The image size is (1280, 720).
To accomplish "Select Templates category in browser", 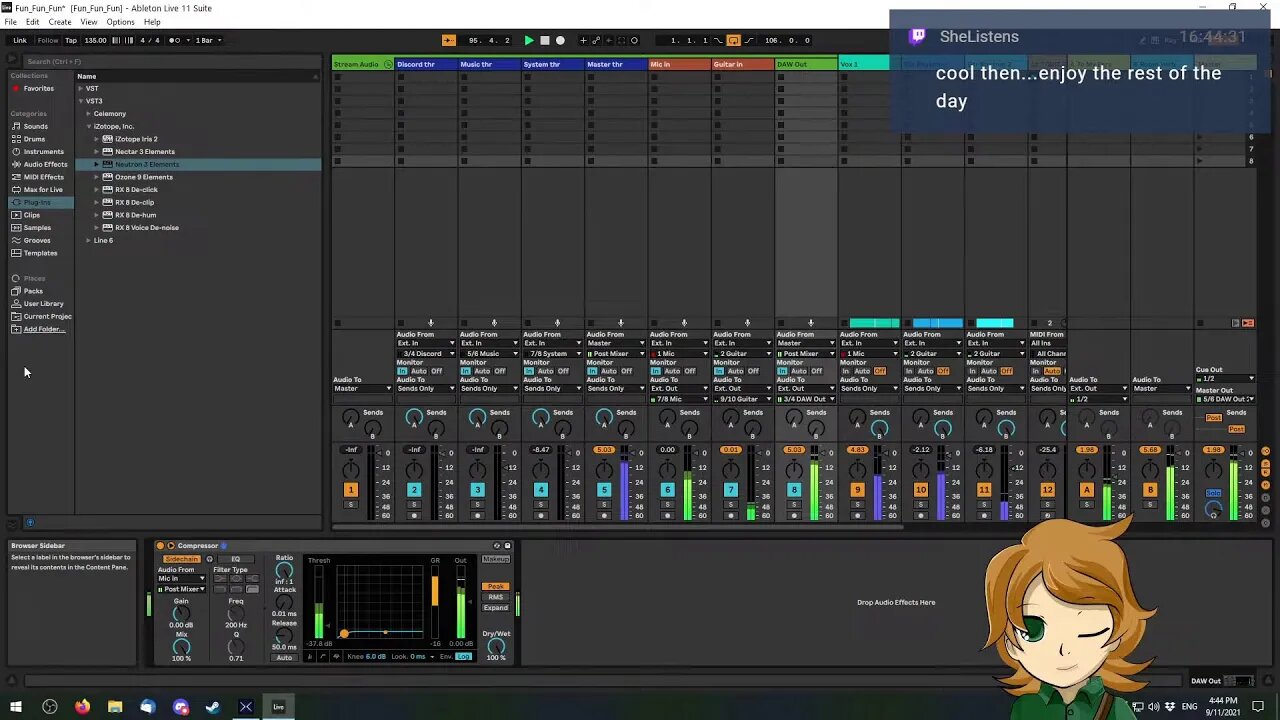I will tap(40, 253).
